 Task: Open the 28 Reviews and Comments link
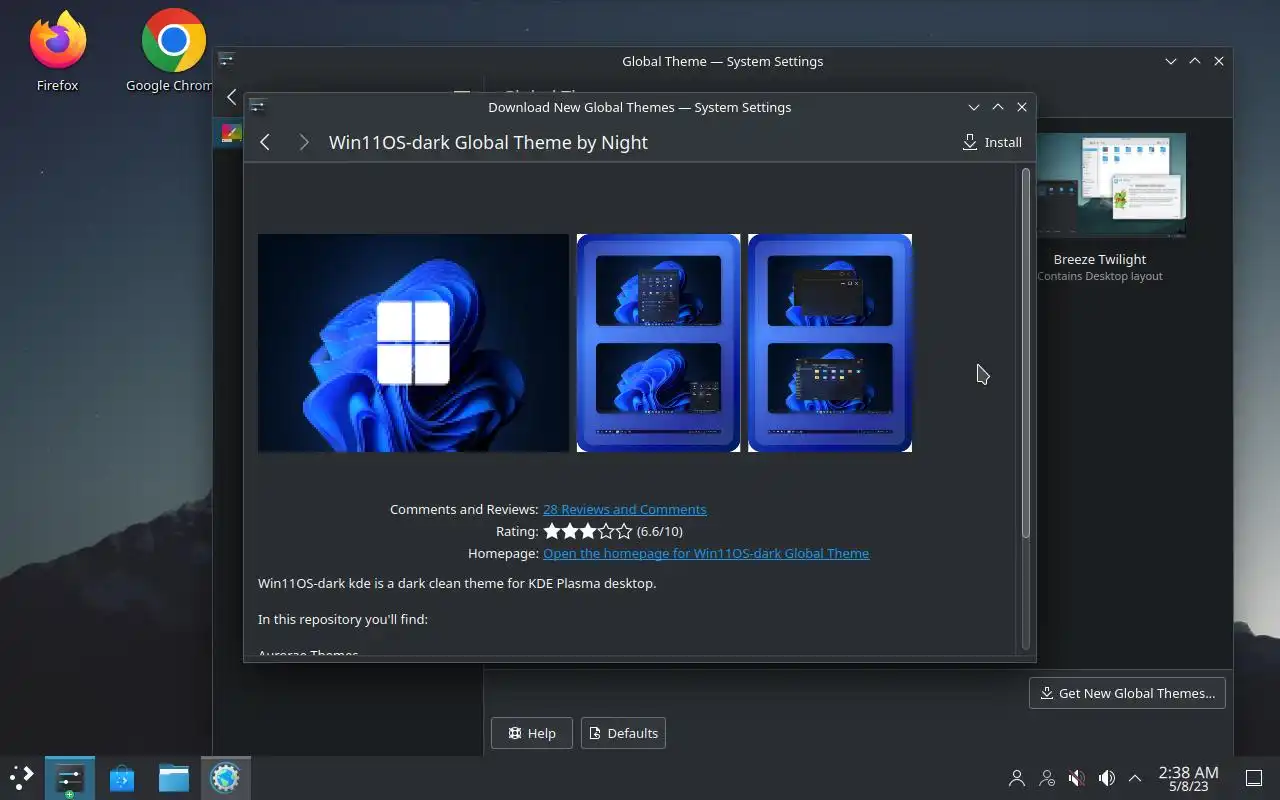[x=624, y=509]
